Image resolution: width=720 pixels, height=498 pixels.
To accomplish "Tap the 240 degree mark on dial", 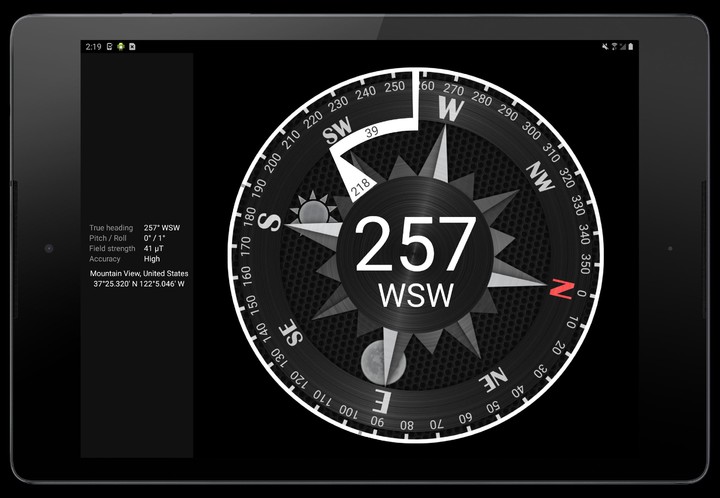I will (x=366, y=93).
